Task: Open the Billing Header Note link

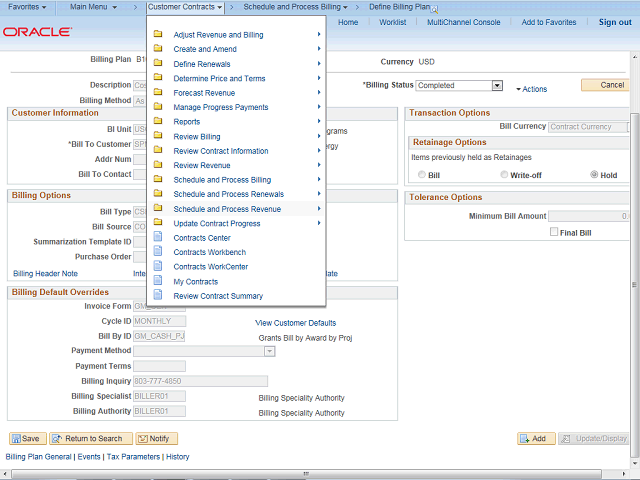Action: pos(45,273)
